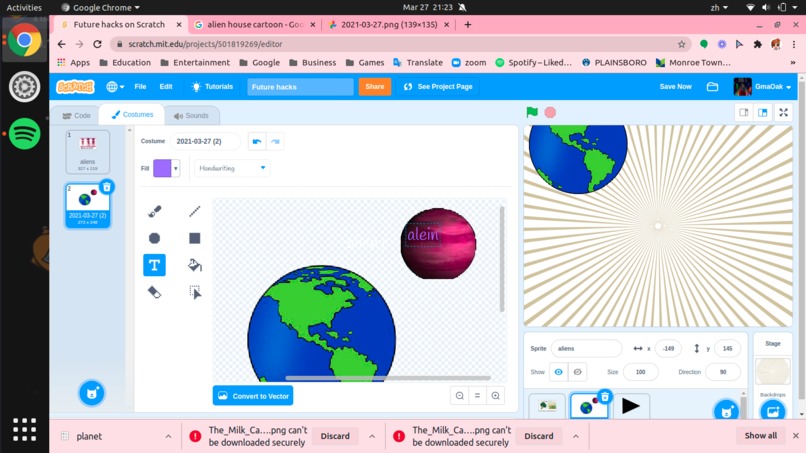Screen dimensions: 806x453
Task: Select the Fill bucket tool
Action: [194, 265]
